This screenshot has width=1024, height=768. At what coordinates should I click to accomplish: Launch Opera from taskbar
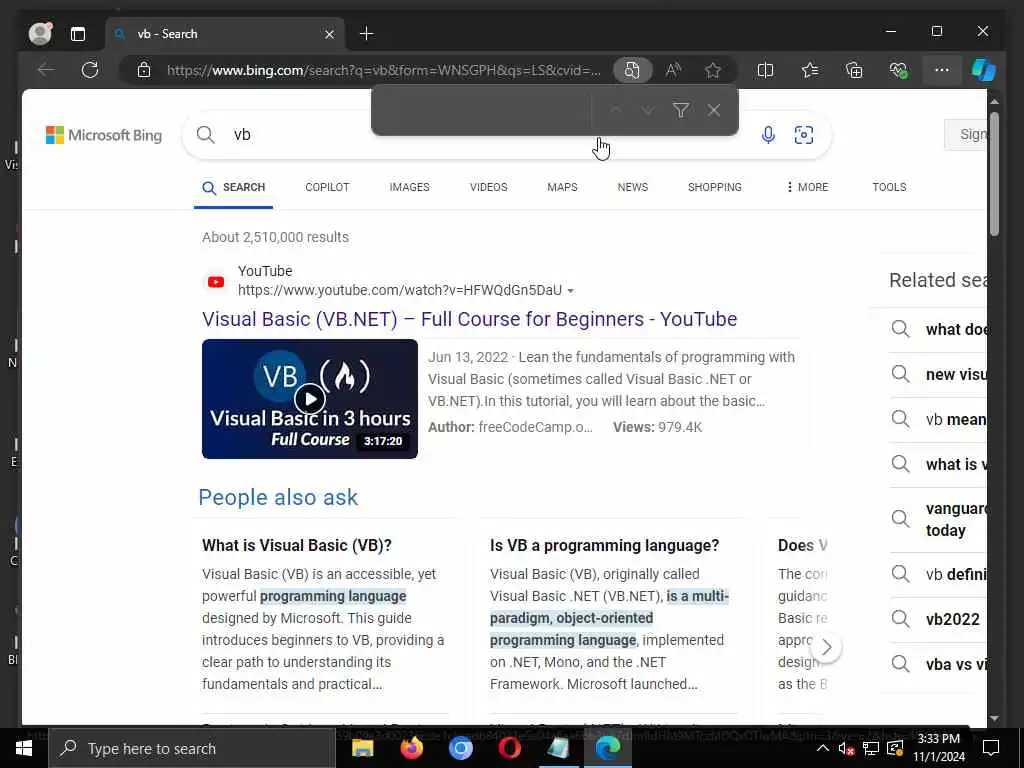[x=509, y=748]
